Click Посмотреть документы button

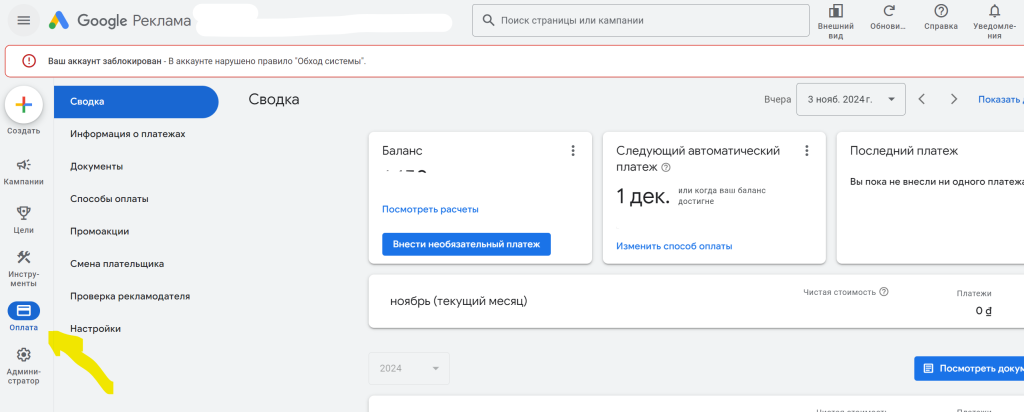pos(969,368)
